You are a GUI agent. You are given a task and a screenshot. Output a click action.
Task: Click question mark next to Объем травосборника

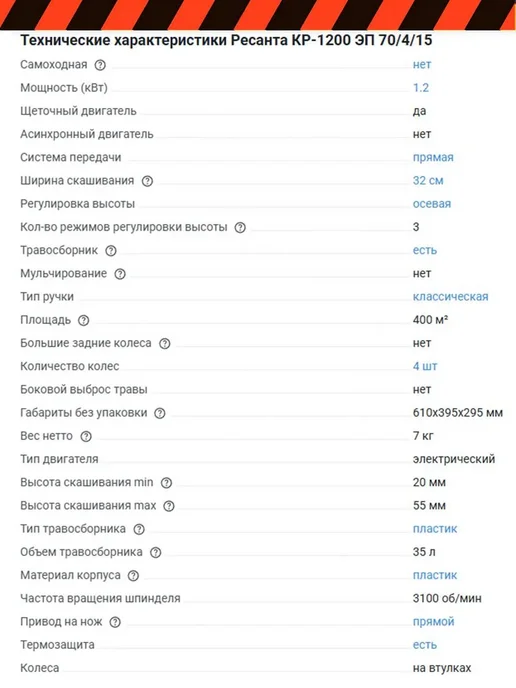[x=156, y=552]
